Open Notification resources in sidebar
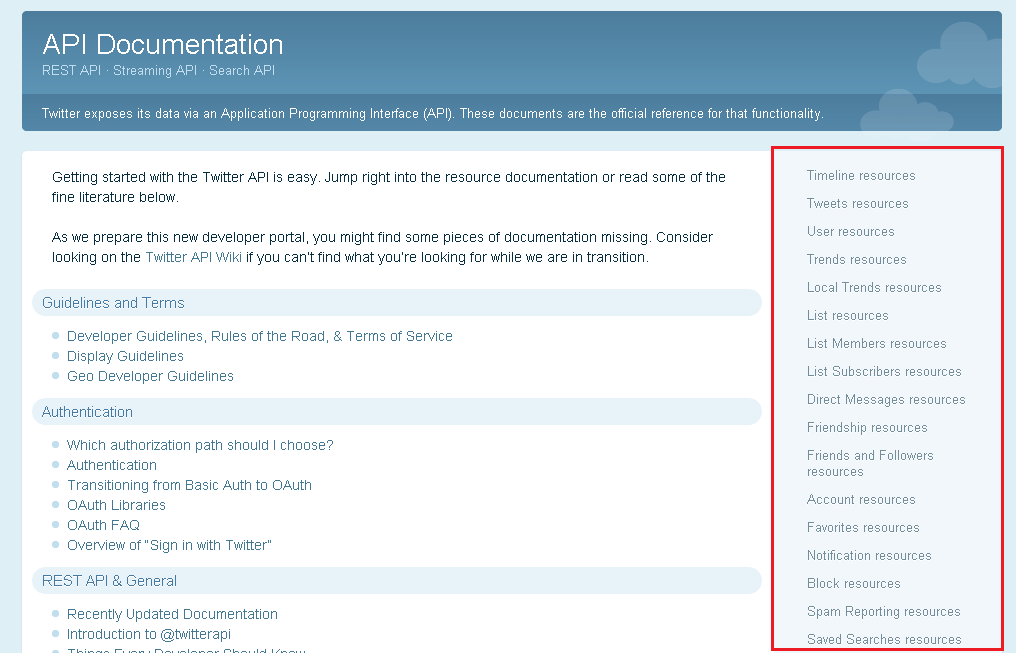Image resolution: width=1016 pixels, height=653 pixels. [x=869, y=555]
